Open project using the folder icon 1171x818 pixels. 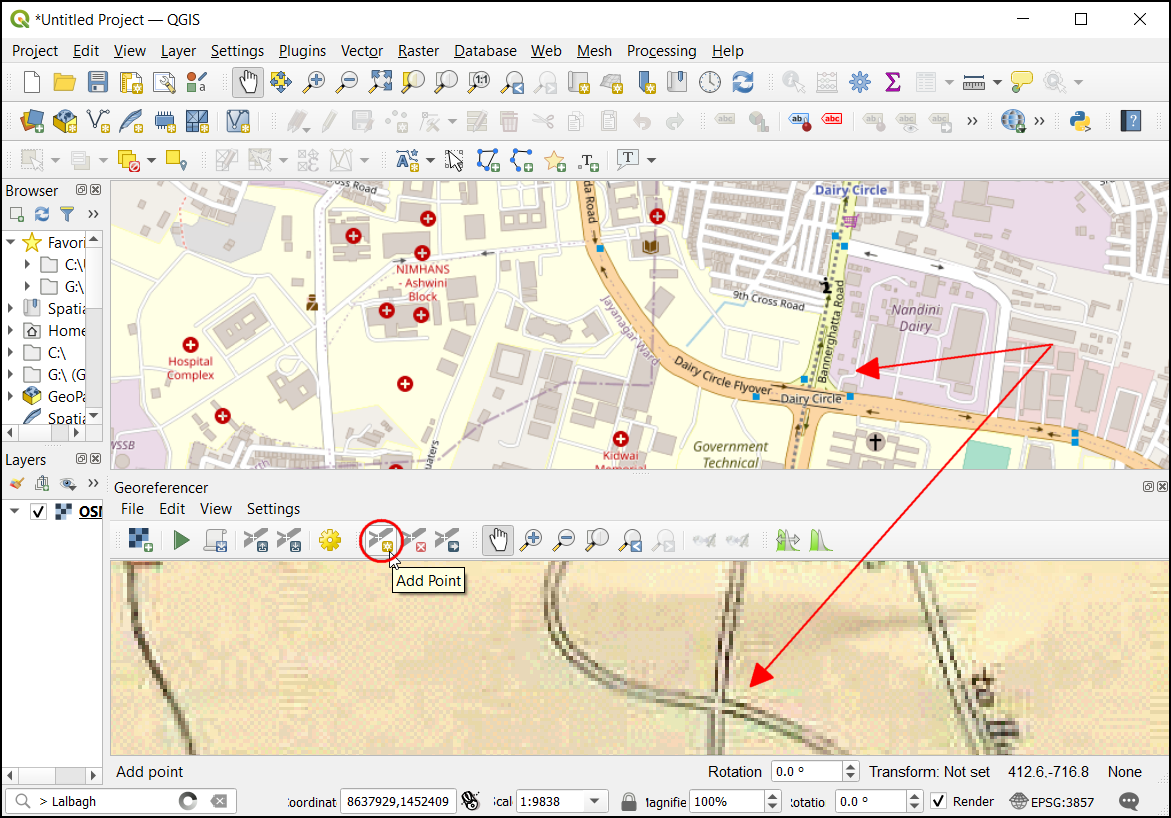(65, 81)
